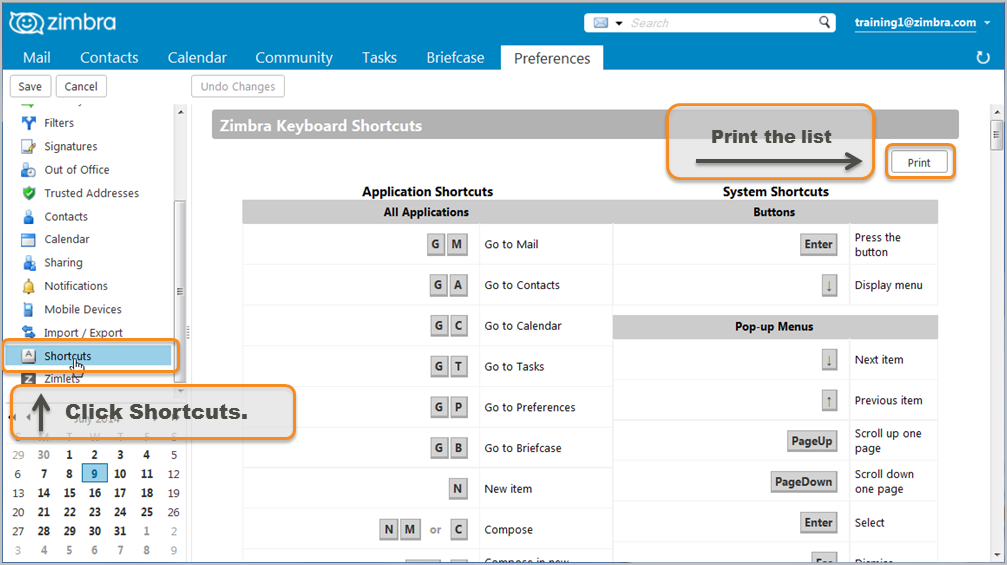
Task: Click the main pane vertical scrollbar thumb
Action: tap(996, 134)
